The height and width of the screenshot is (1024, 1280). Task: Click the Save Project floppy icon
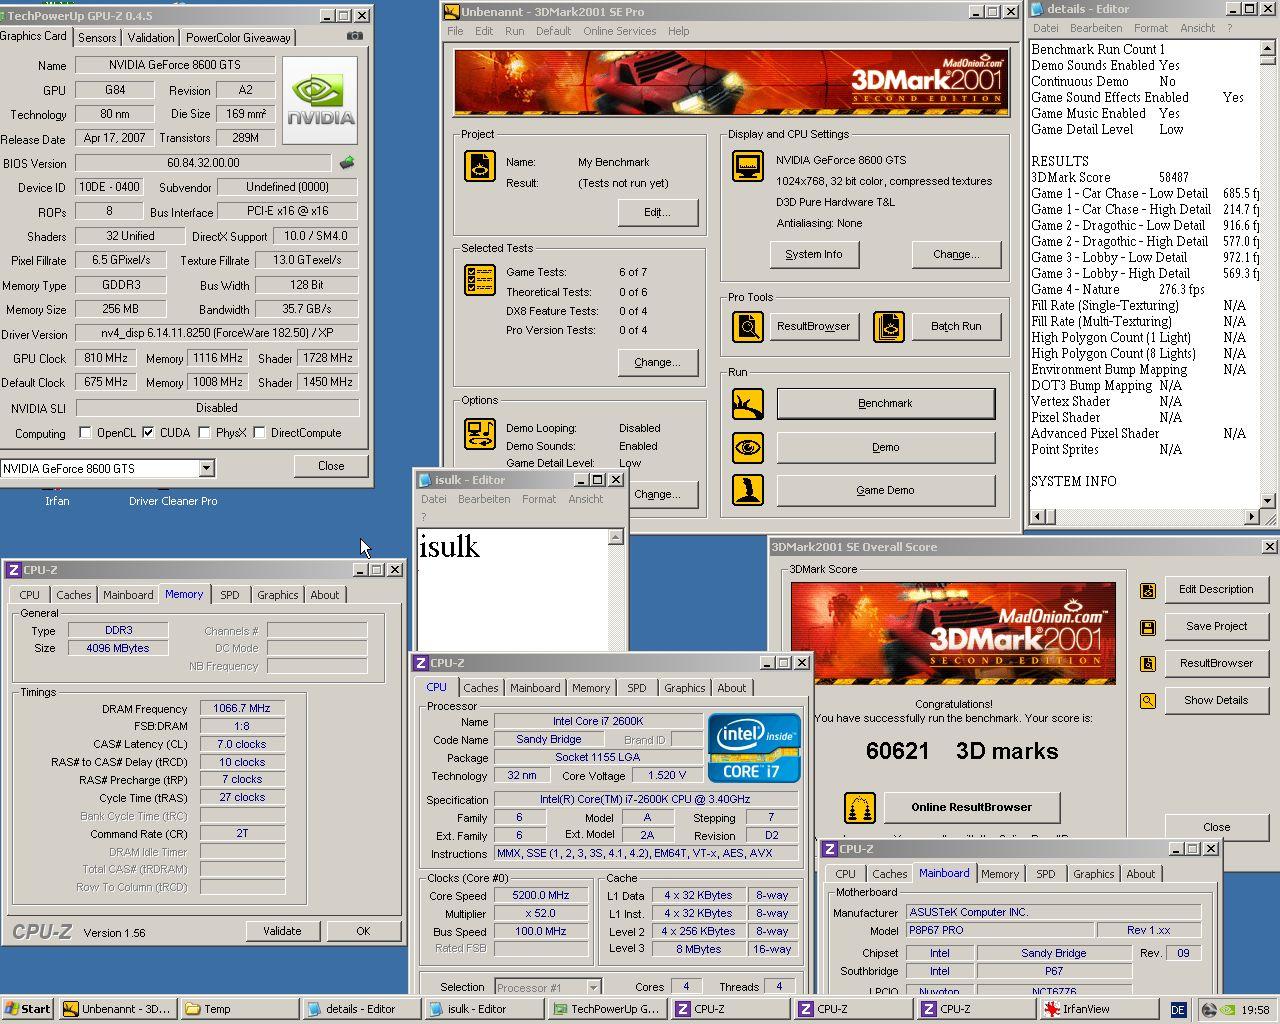tap(1148, 627)
